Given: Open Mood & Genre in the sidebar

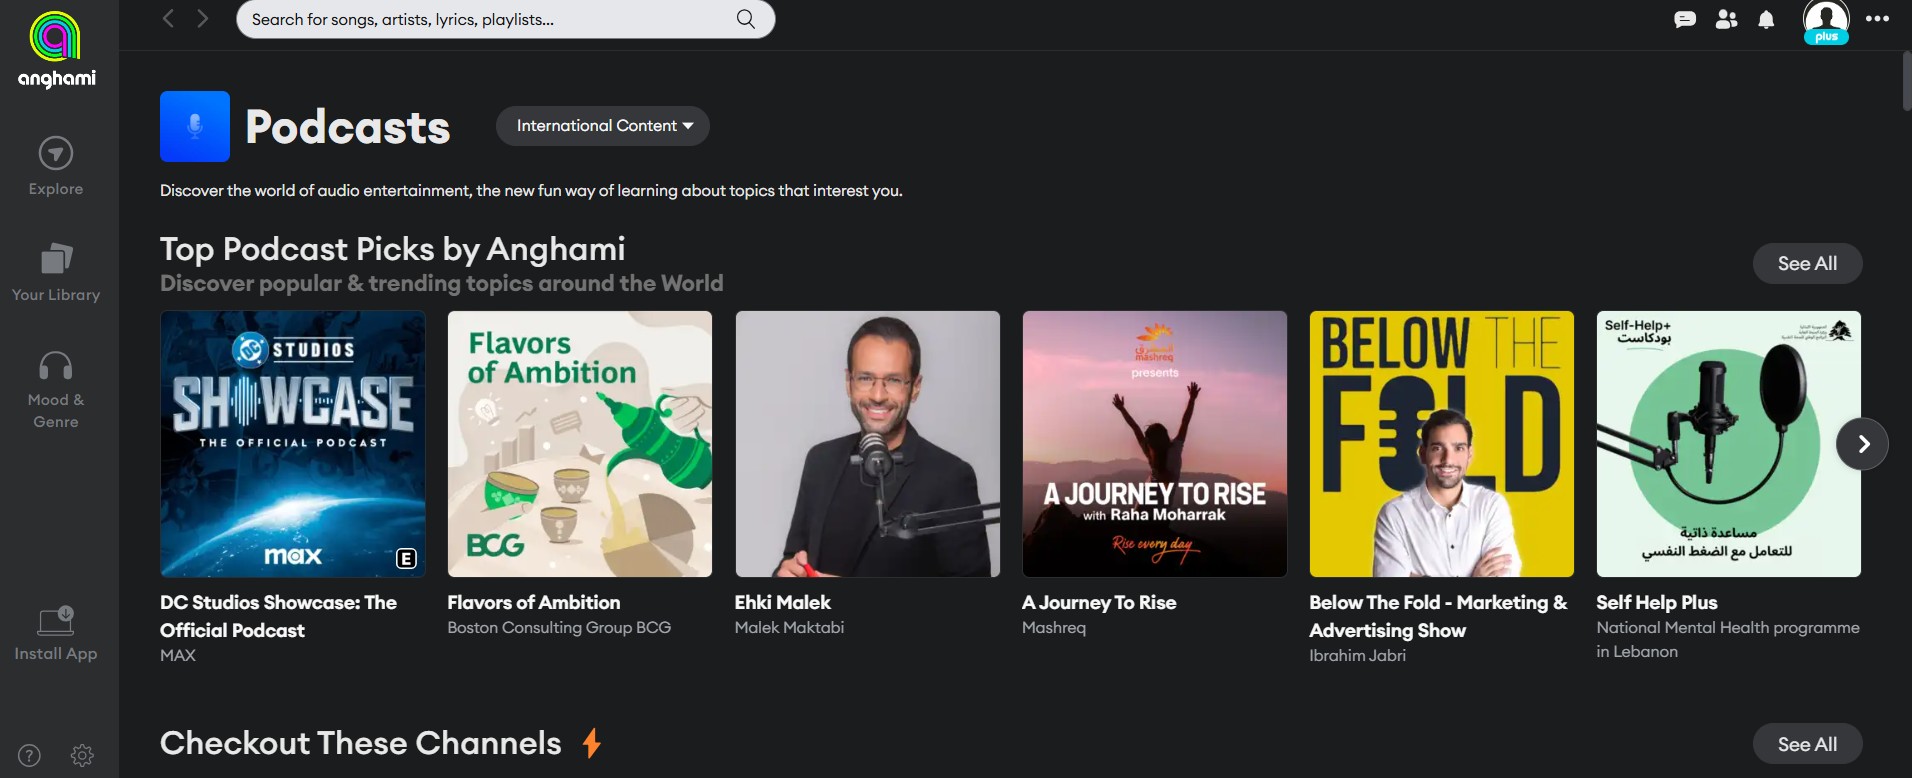Looking at the screenshot, I should click(56, 390).
